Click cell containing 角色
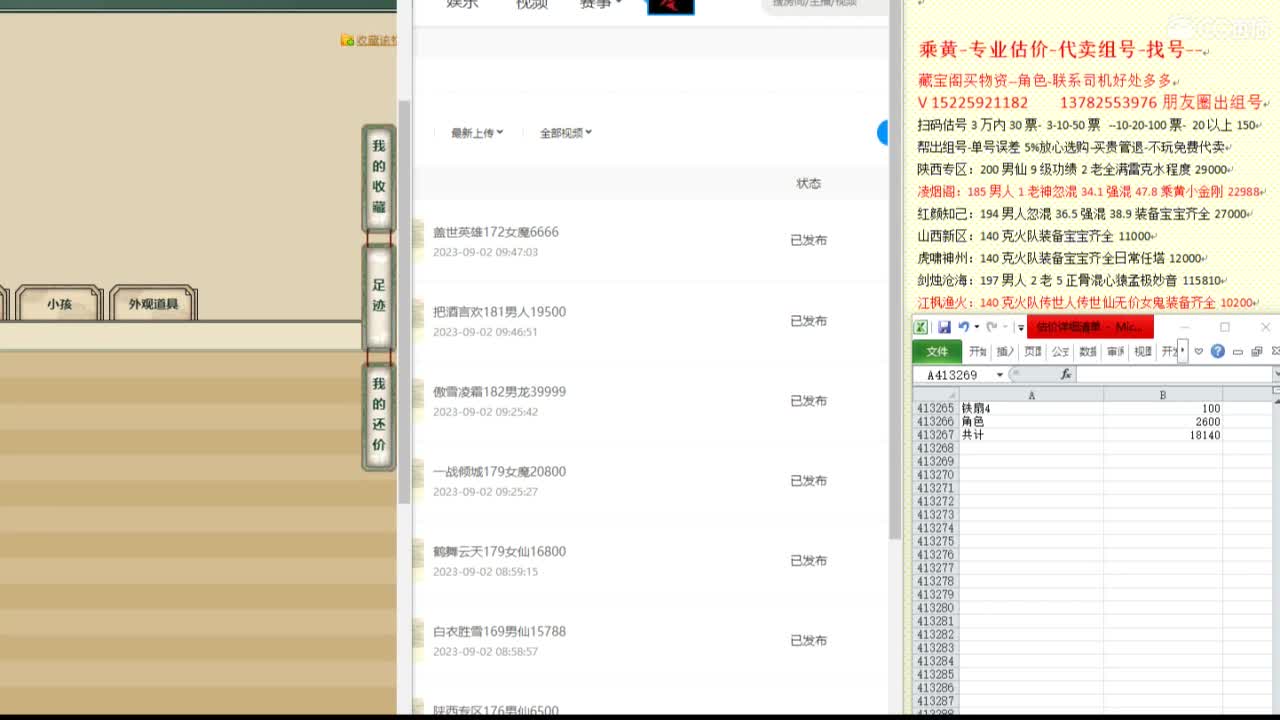1280x720 pixels. (1031, 422)
